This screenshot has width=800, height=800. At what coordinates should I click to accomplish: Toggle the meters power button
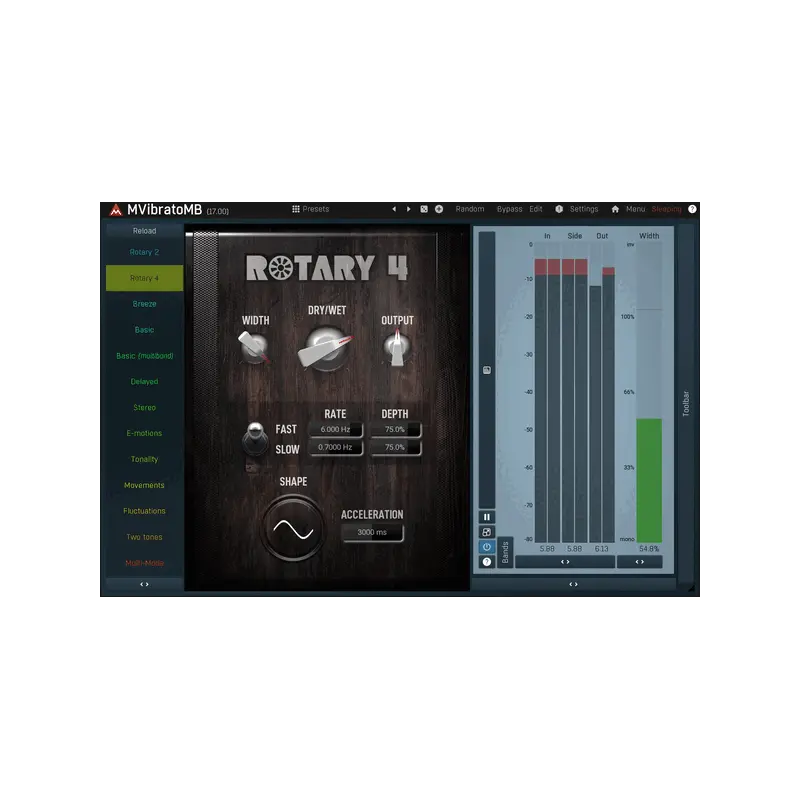point(487,547)
